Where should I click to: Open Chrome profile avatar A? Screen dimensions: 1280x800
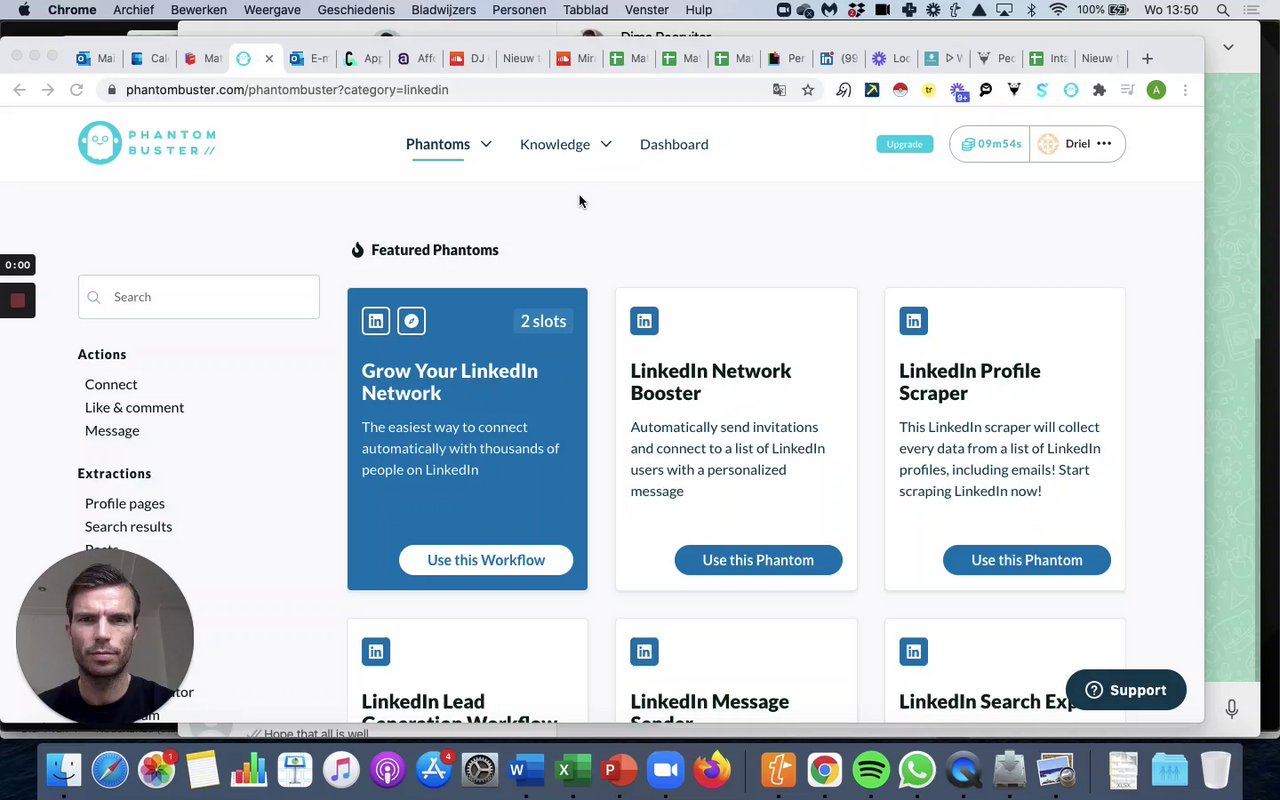(x=1156, y=90)
